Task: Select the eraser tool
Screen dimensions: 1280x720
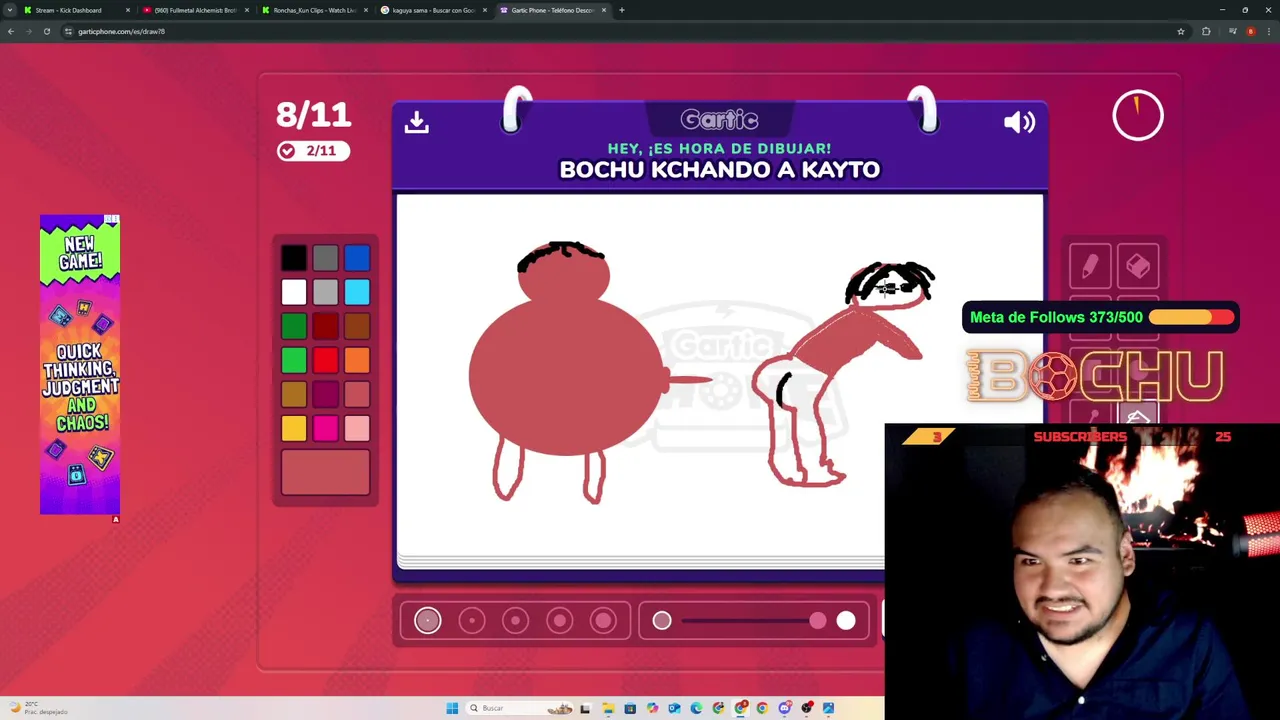Action: click(x=1138, y=266)
